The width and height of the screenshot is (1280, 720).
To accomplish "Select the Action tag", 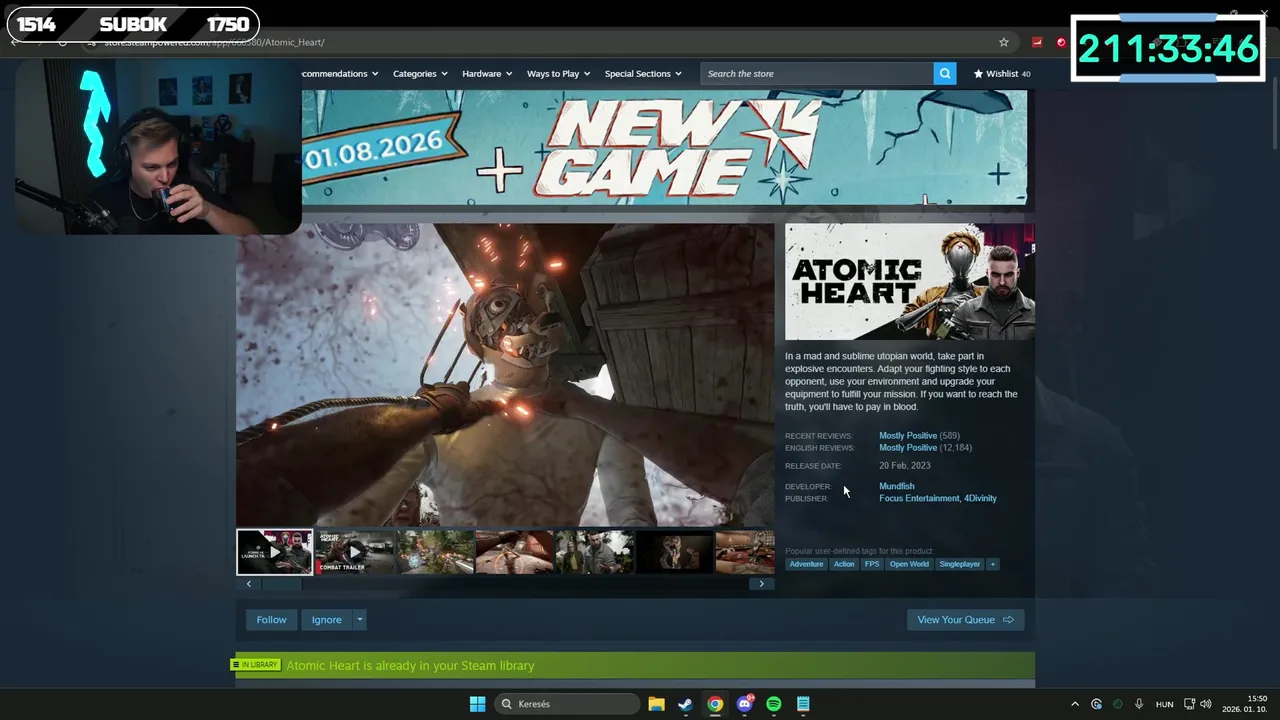I will tap(844, 564).
